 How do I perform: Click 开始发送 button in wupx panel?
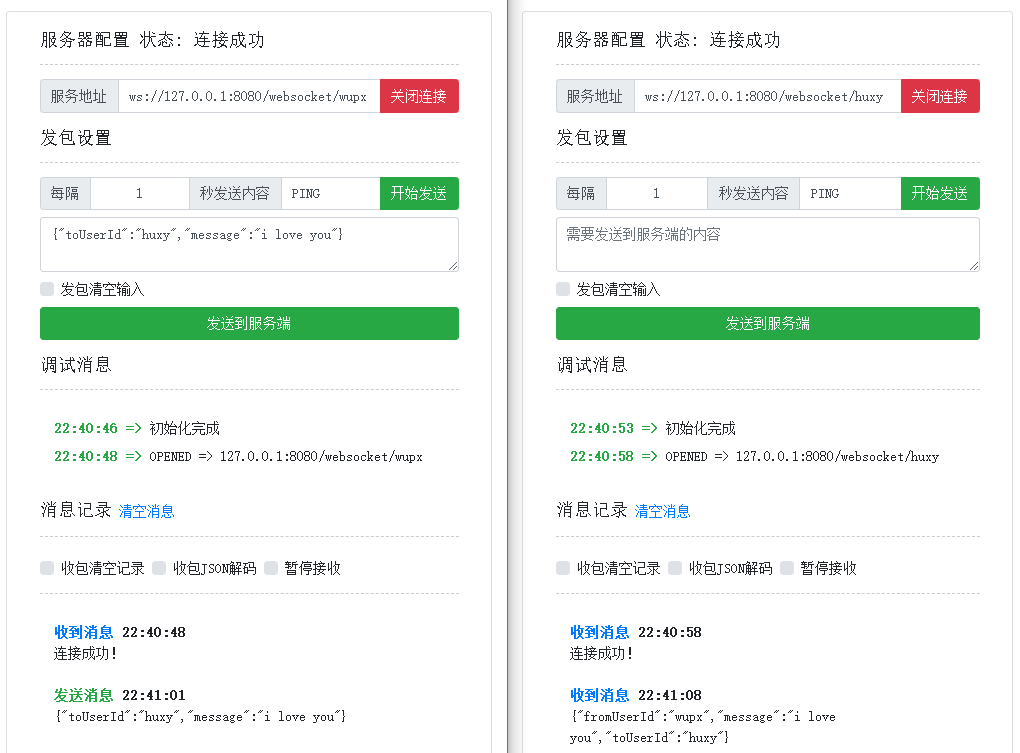point(419,193)
